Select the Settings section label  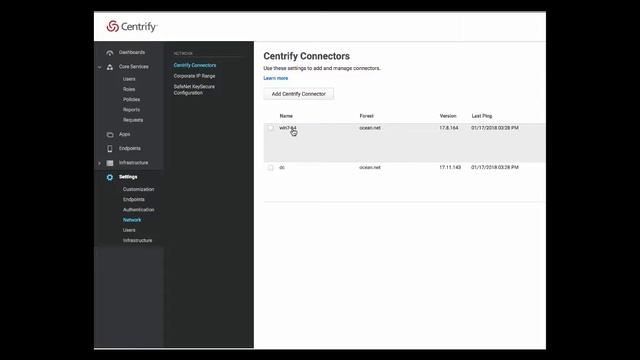click(128, 177)
